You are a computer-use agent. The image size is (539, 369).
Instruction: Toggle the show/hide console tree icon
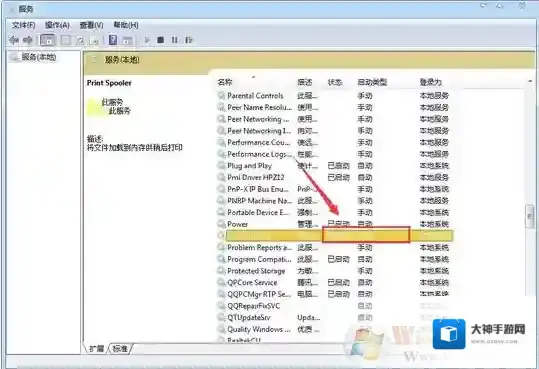coord(48,40)
